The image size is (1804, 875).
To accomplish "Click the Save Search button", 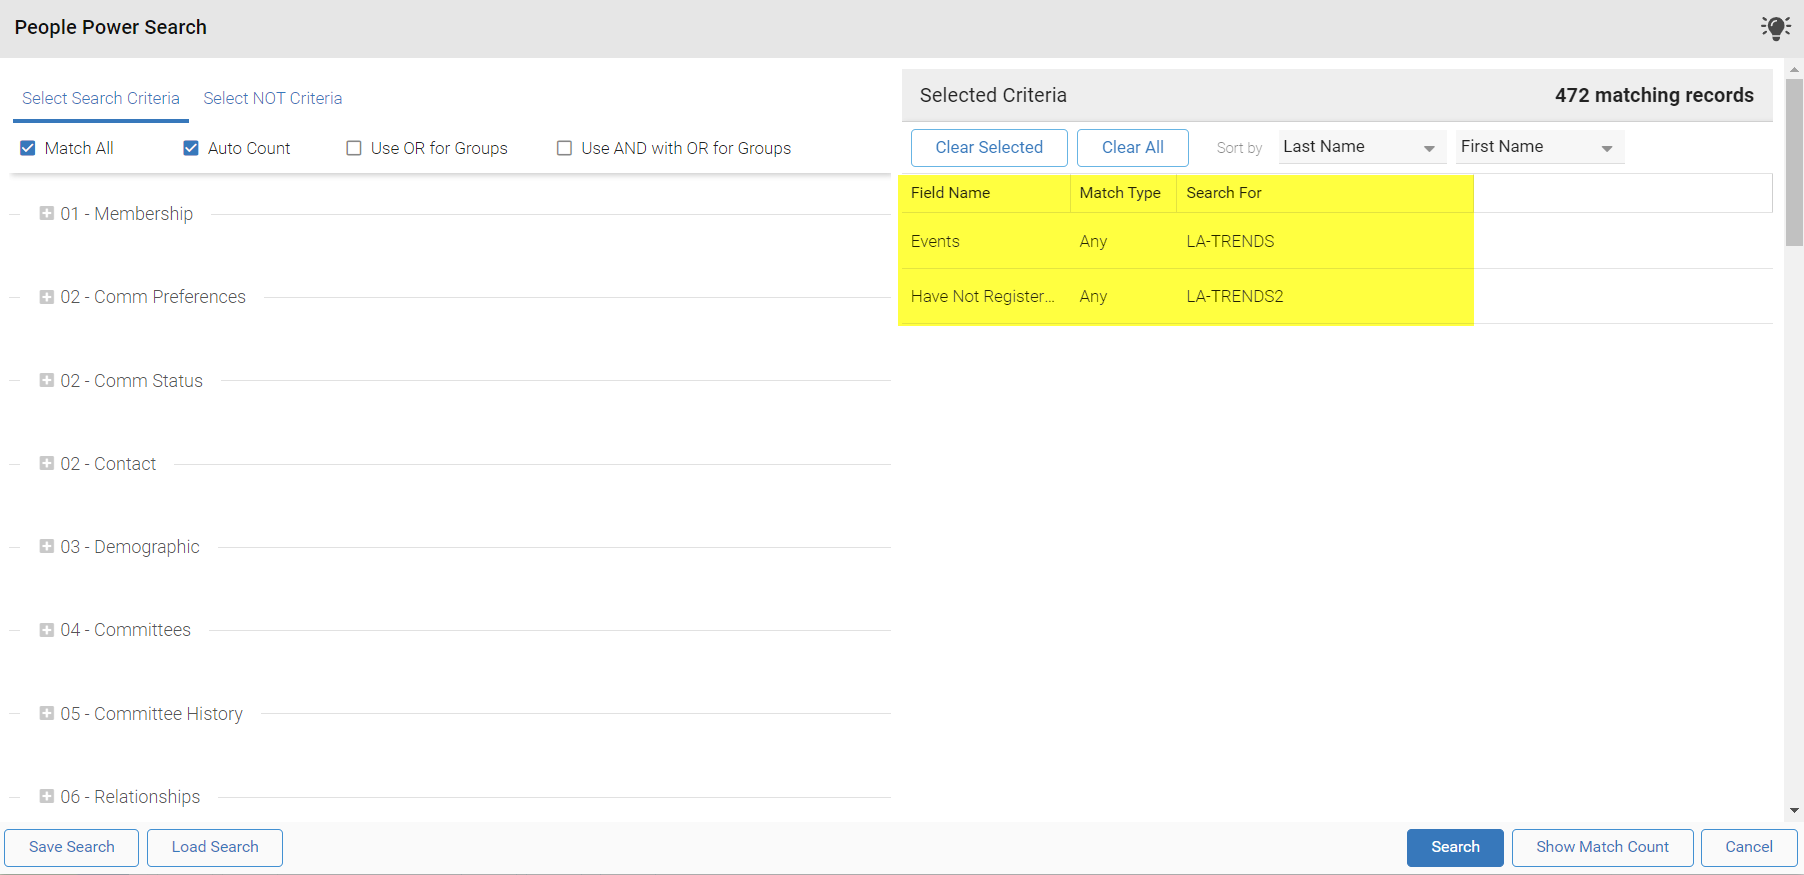I will click(x=72, y=847).
